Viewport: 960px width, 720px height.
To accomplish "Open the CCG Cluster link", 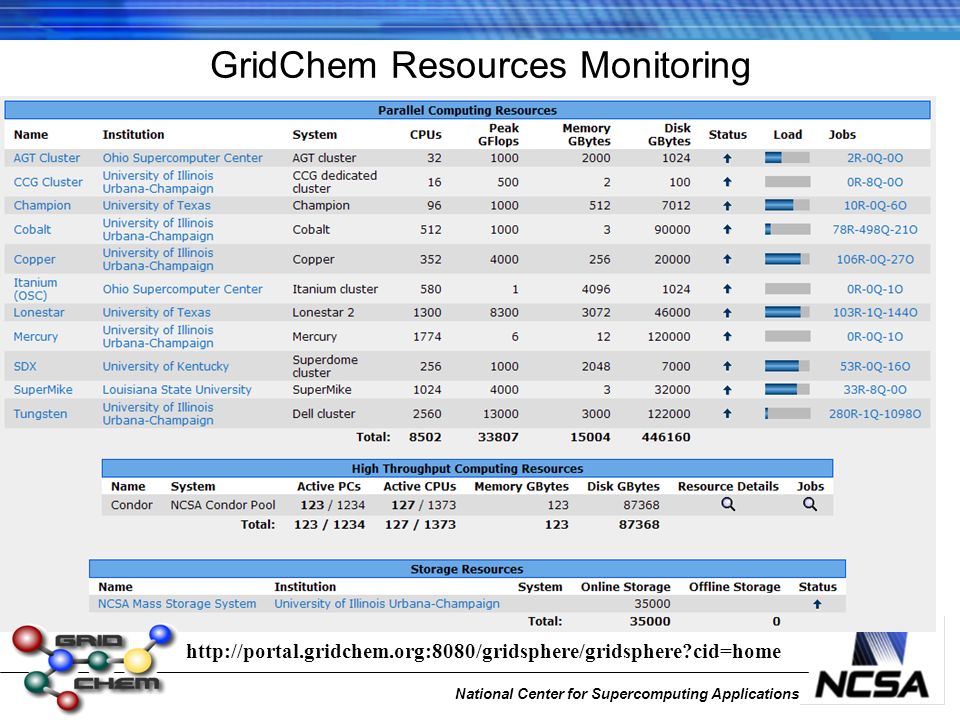I will tap(48, 182).
